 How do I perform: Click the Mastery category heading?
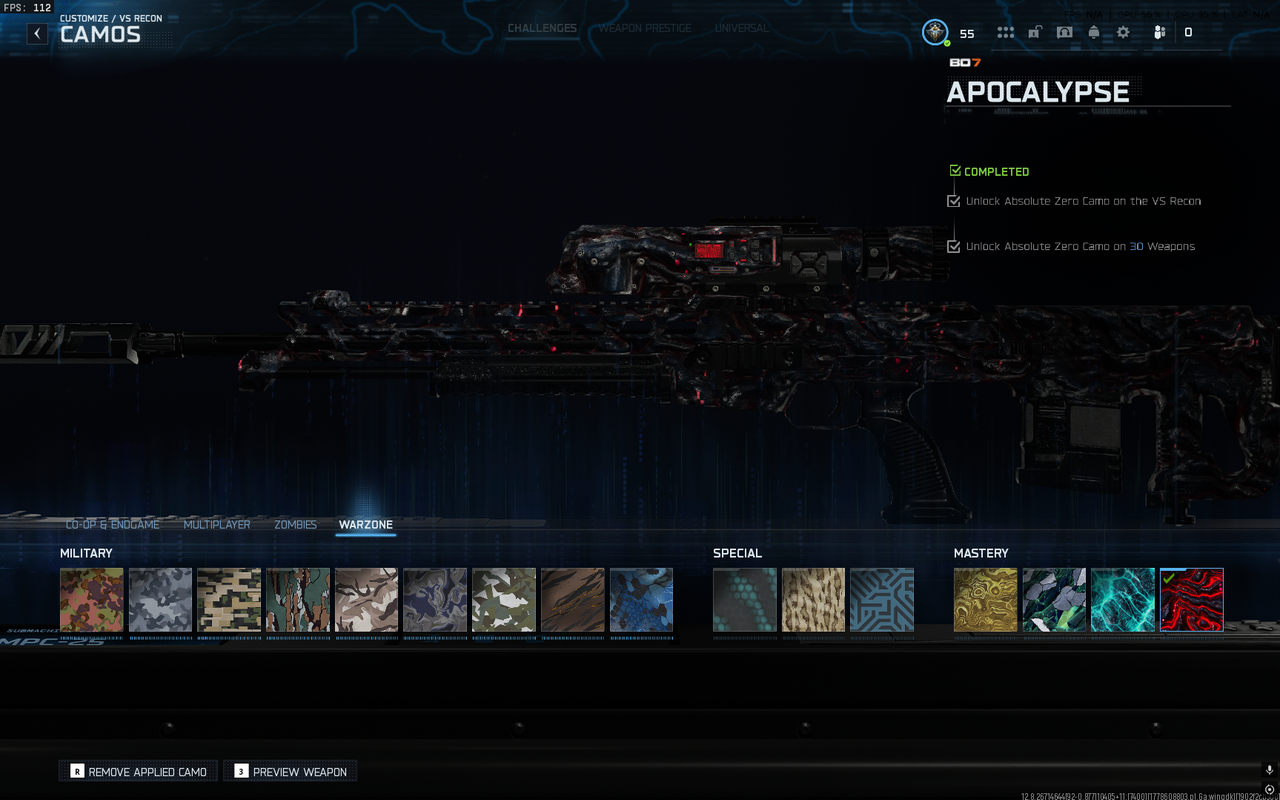(981, 553)
